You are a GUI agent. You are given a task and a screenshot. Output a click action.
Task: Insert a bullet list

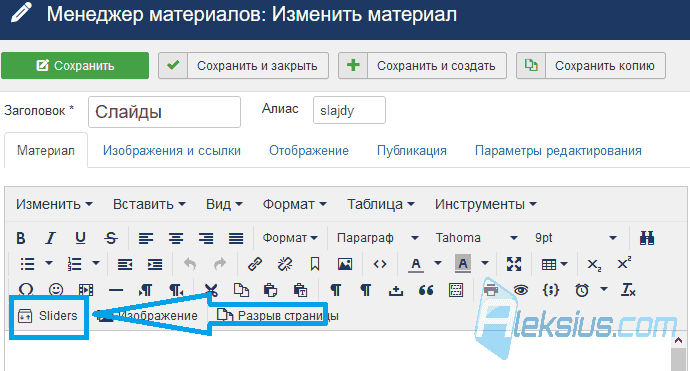[27, 264]
